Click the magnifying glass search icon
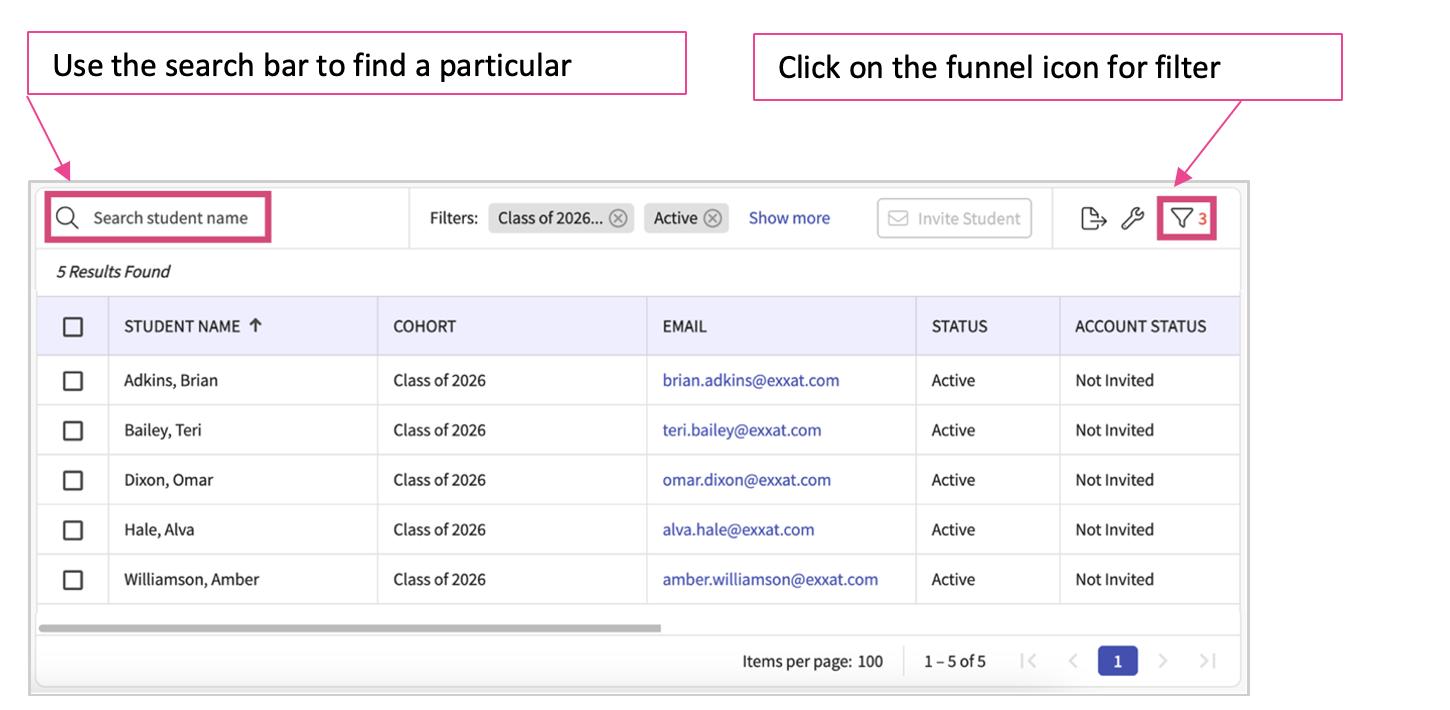This screenshot has width=1450, height=710. [67, 218]
